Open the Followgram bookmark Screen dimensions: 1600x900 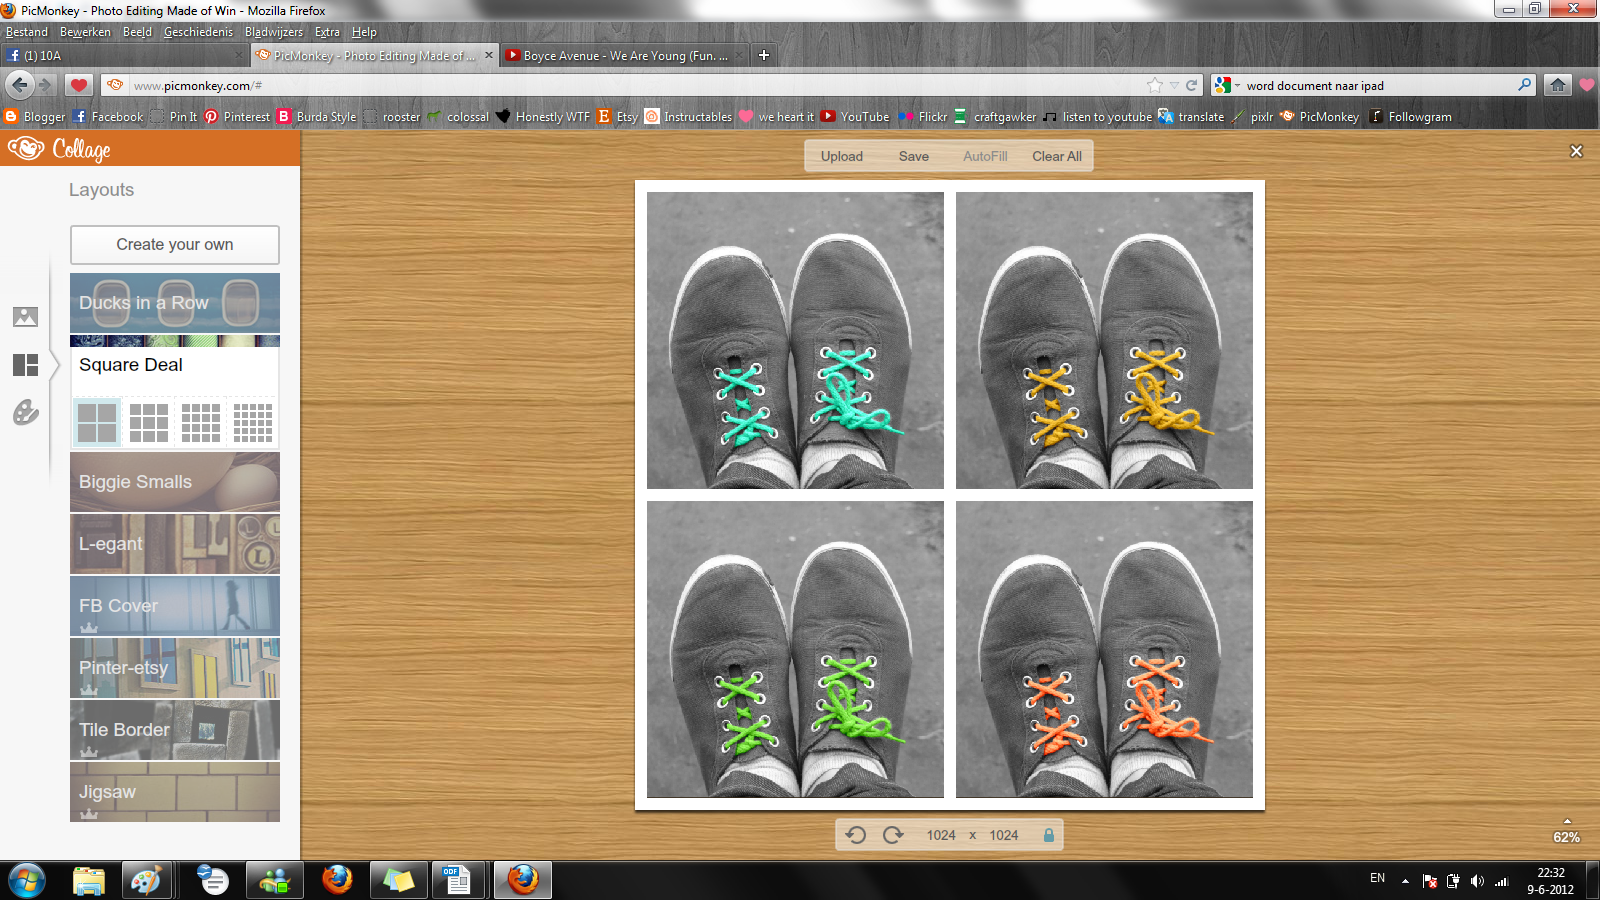tap(1410, 117)
